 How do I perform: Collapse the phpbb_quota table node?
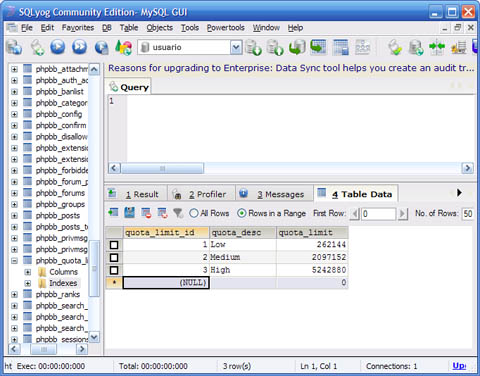pos(14,261)
